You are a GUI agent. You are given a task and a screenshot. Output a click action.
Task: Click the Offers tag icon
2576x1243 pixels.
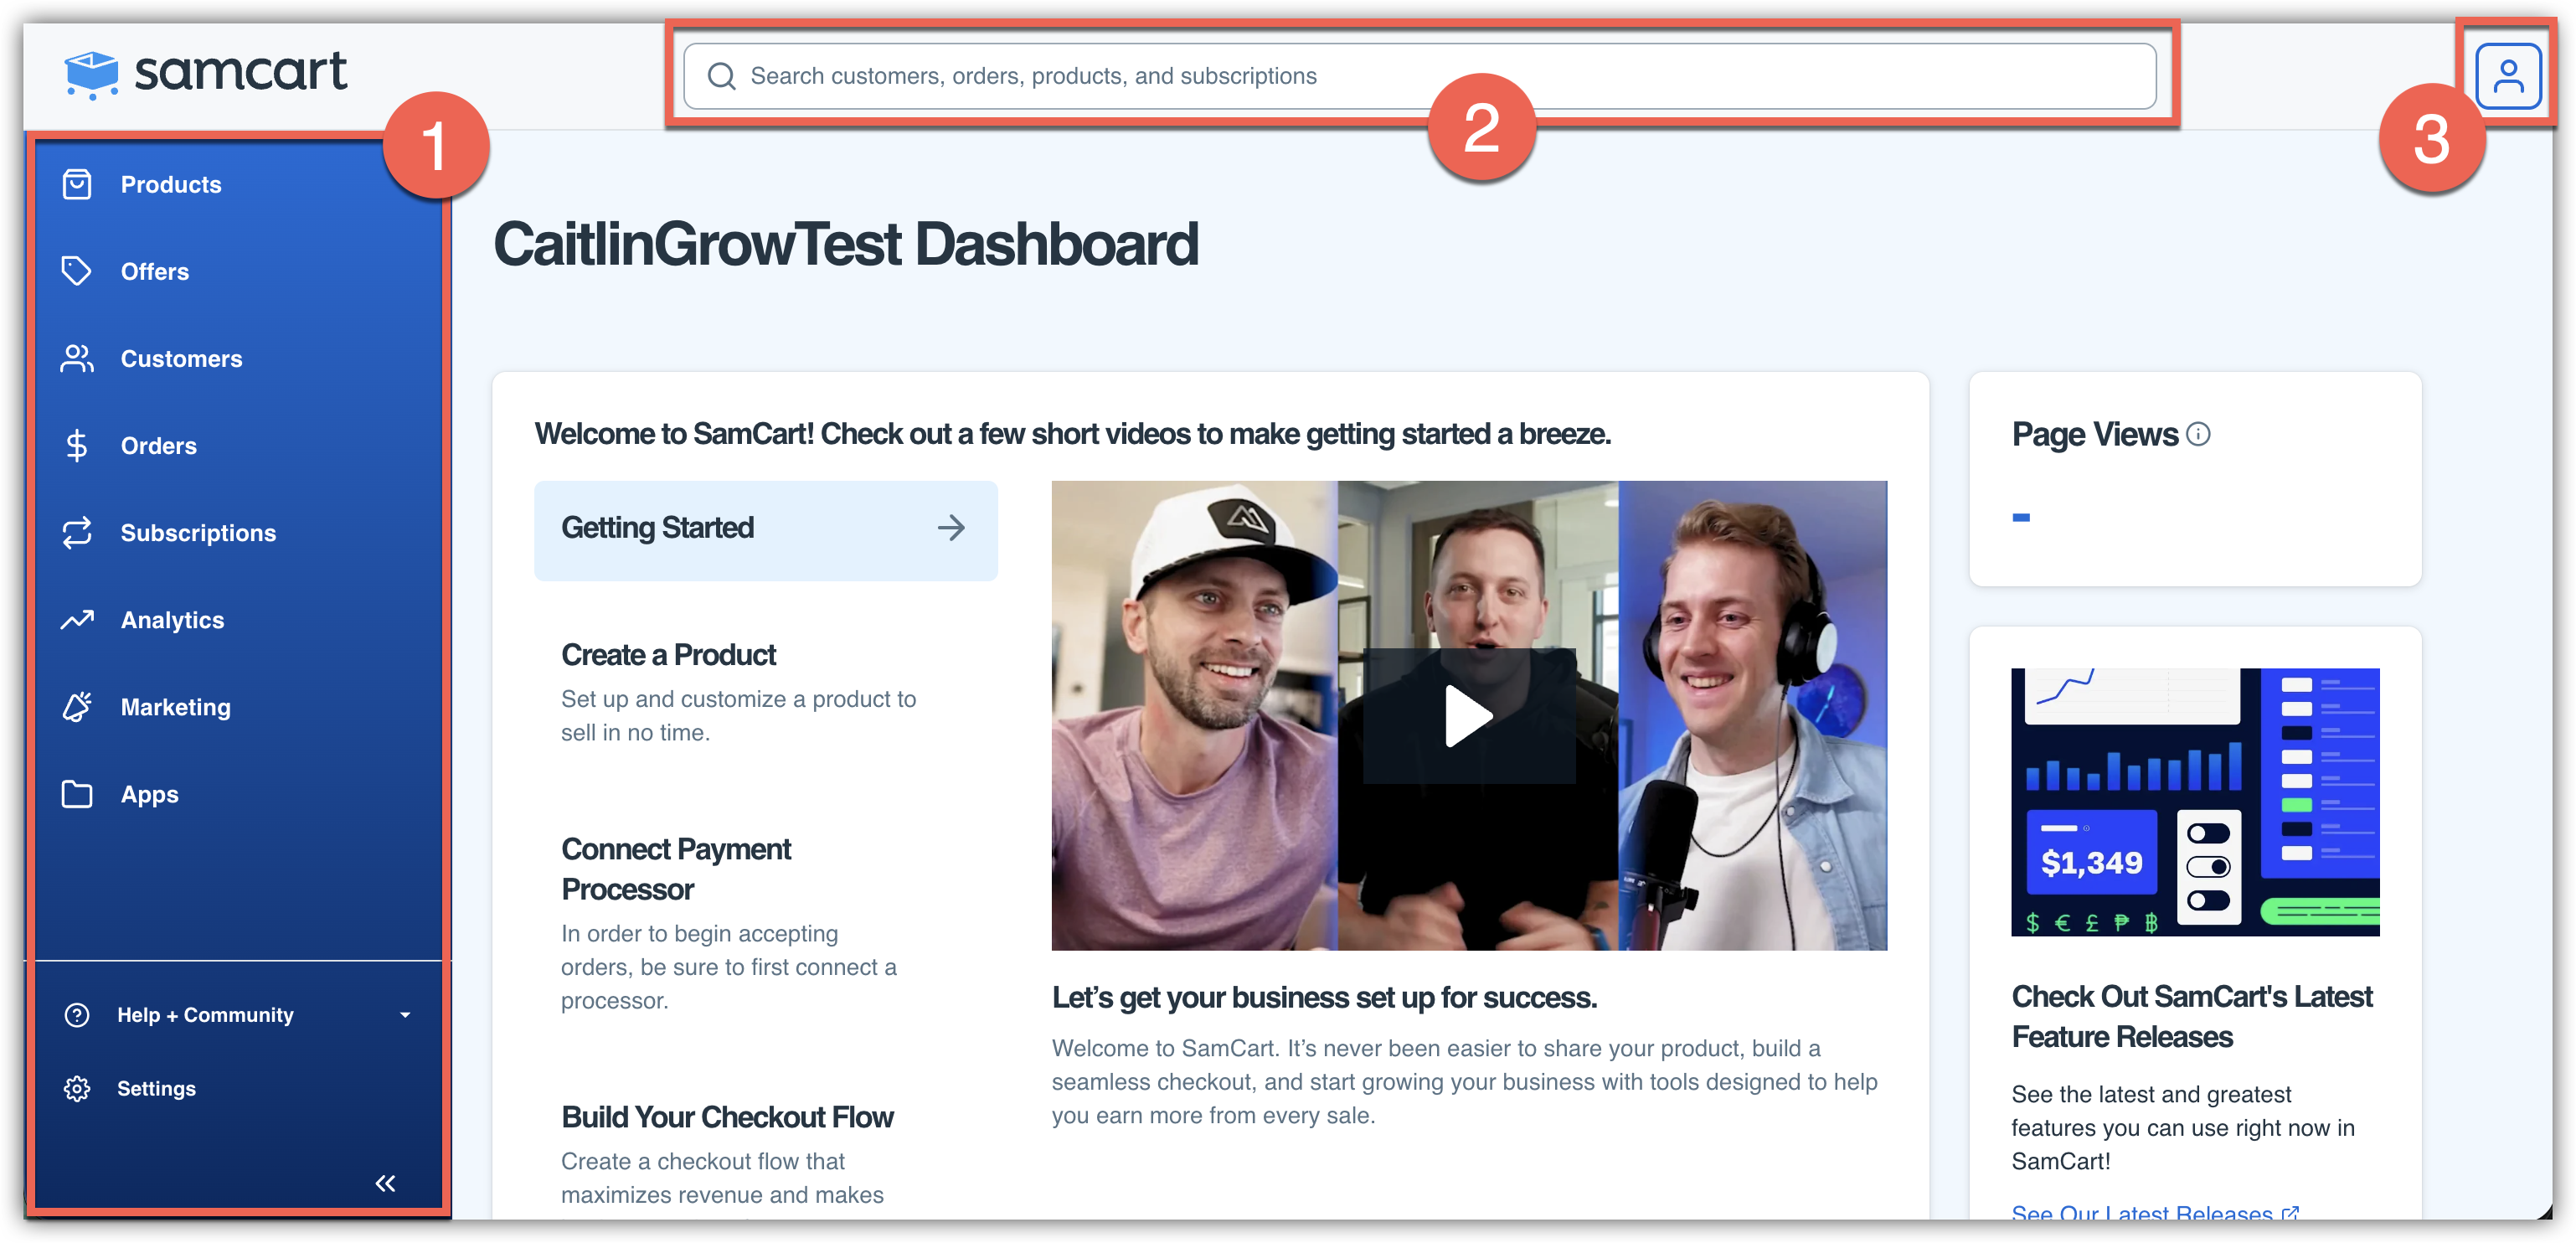coord(77,271)
